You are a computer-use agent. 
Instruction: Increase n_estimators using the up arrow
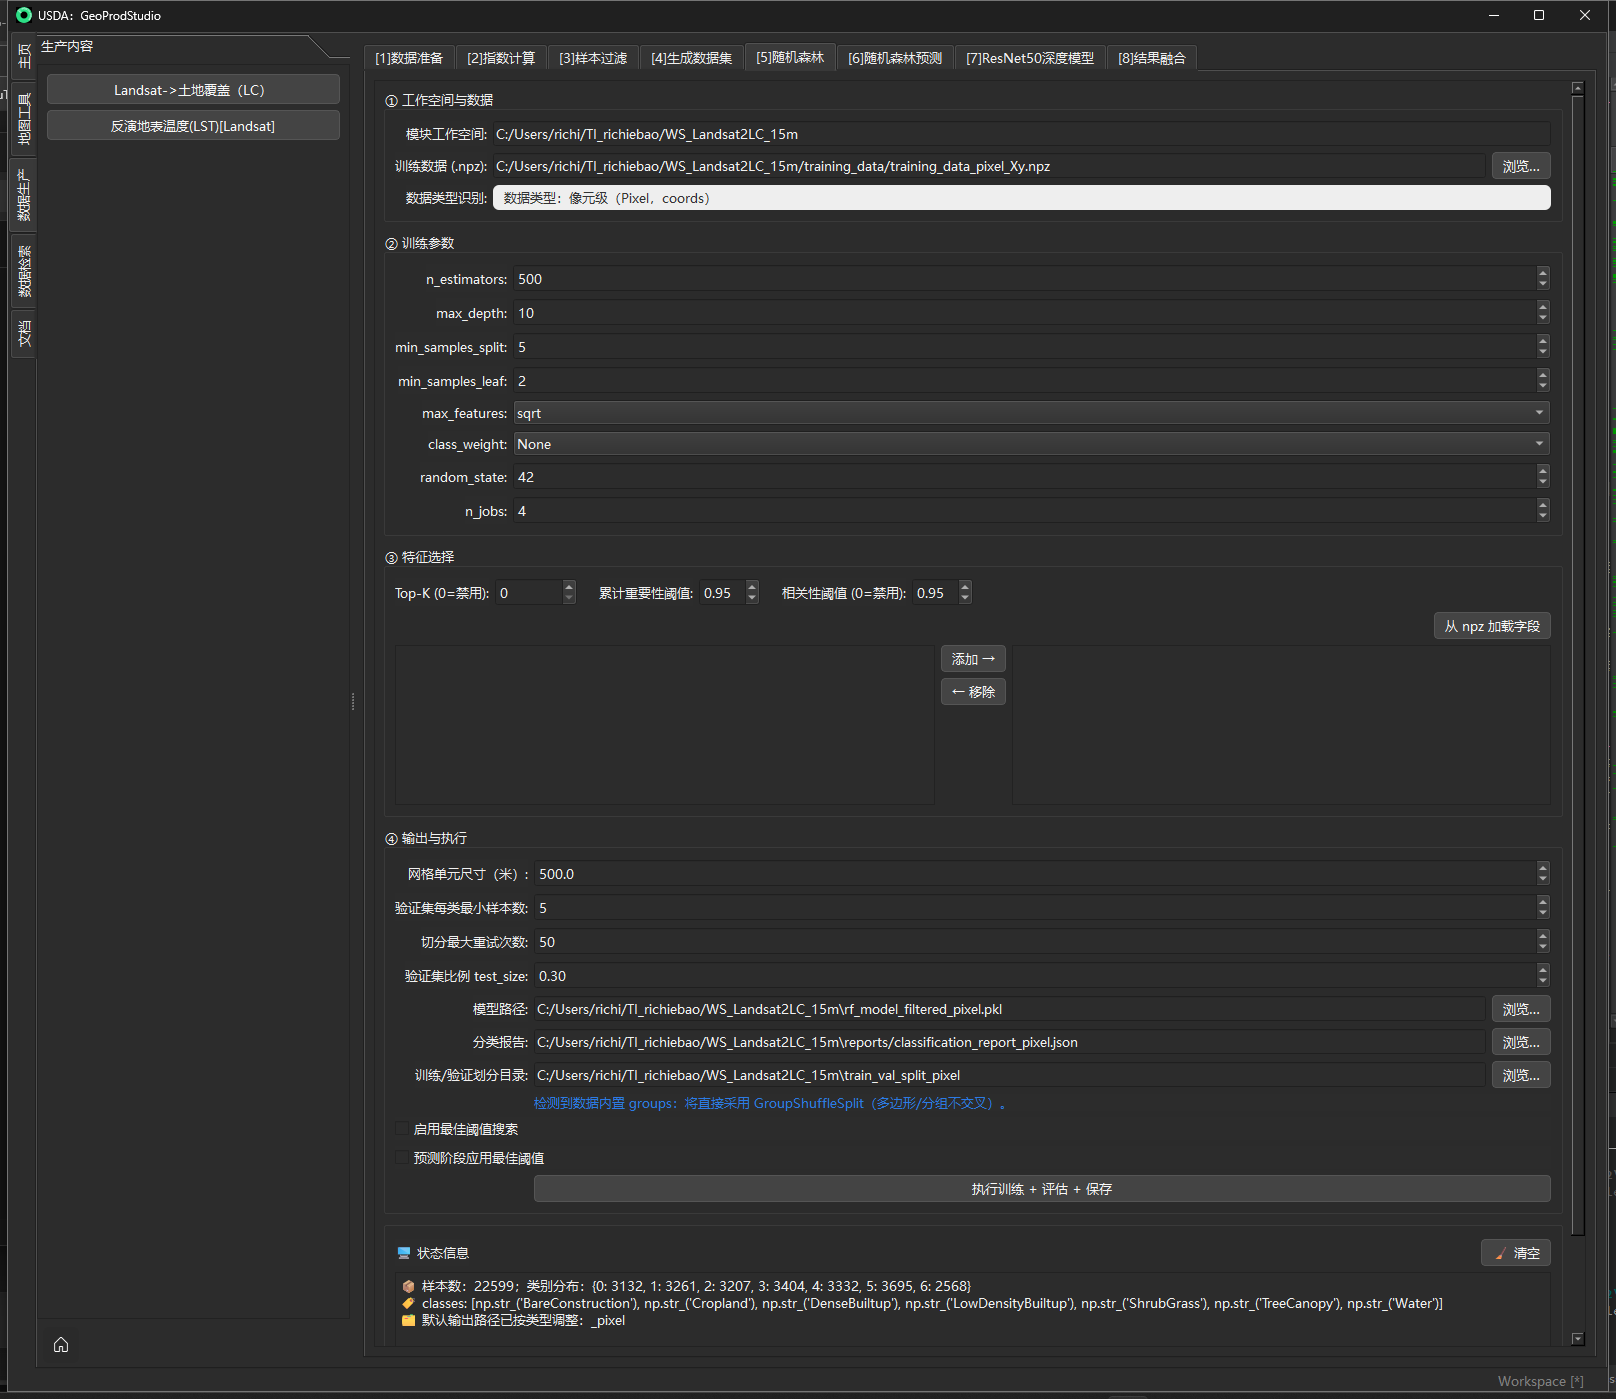pos(1543,273)
